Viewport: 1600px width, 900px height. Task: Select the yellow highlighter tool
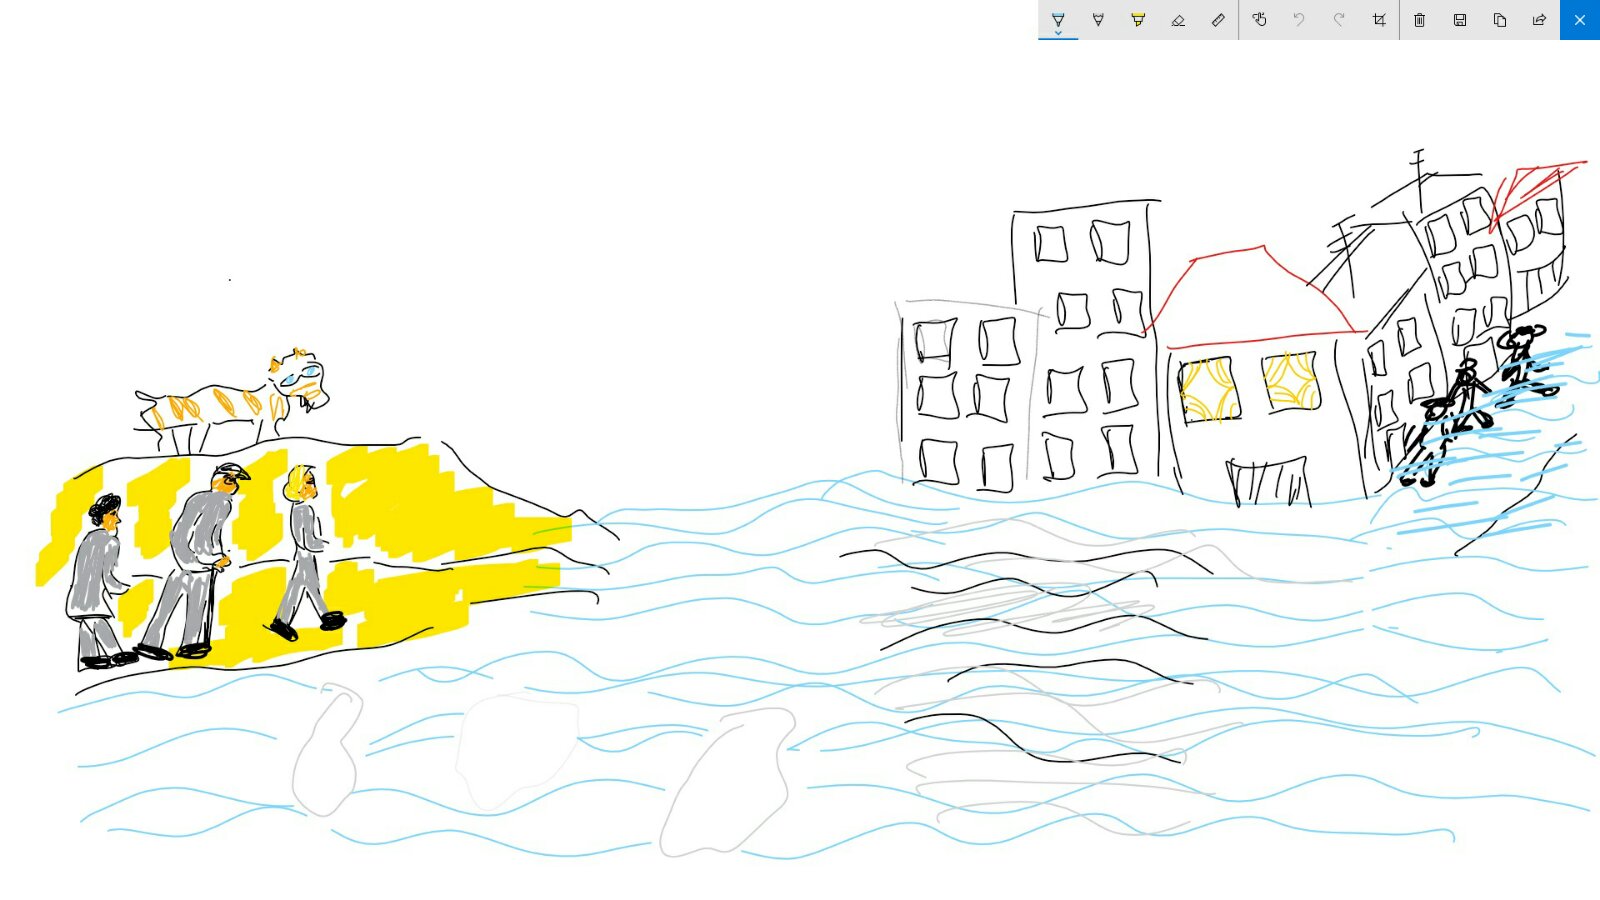click(1138, 20)
